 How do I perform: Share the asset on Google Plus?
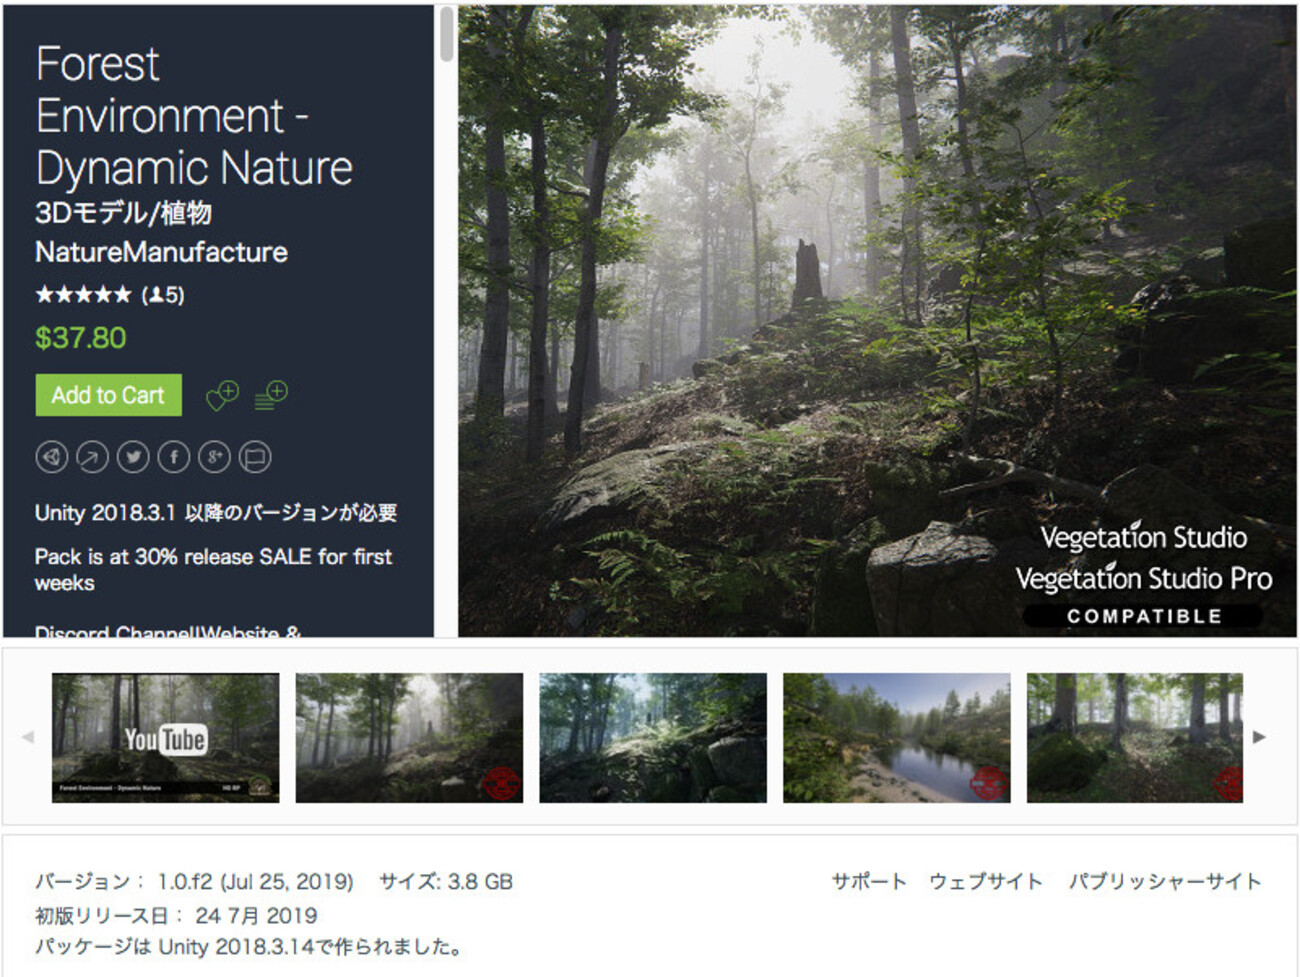(x=214, y=457)
